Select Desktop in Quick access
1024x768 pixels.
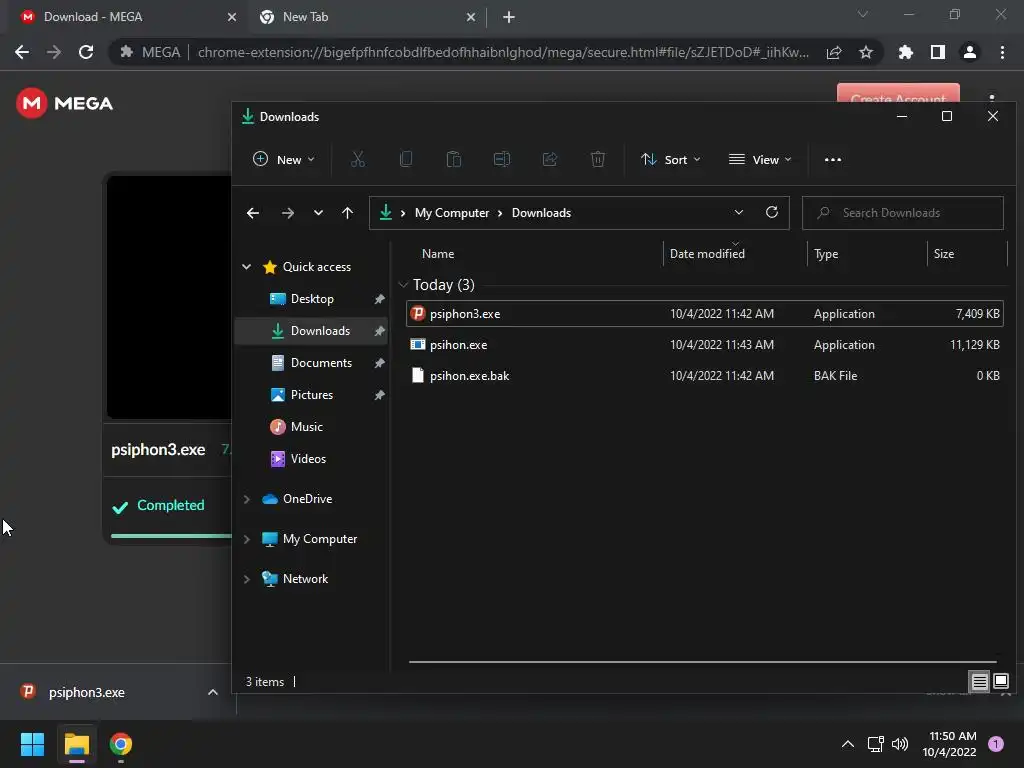pos(312,299)
